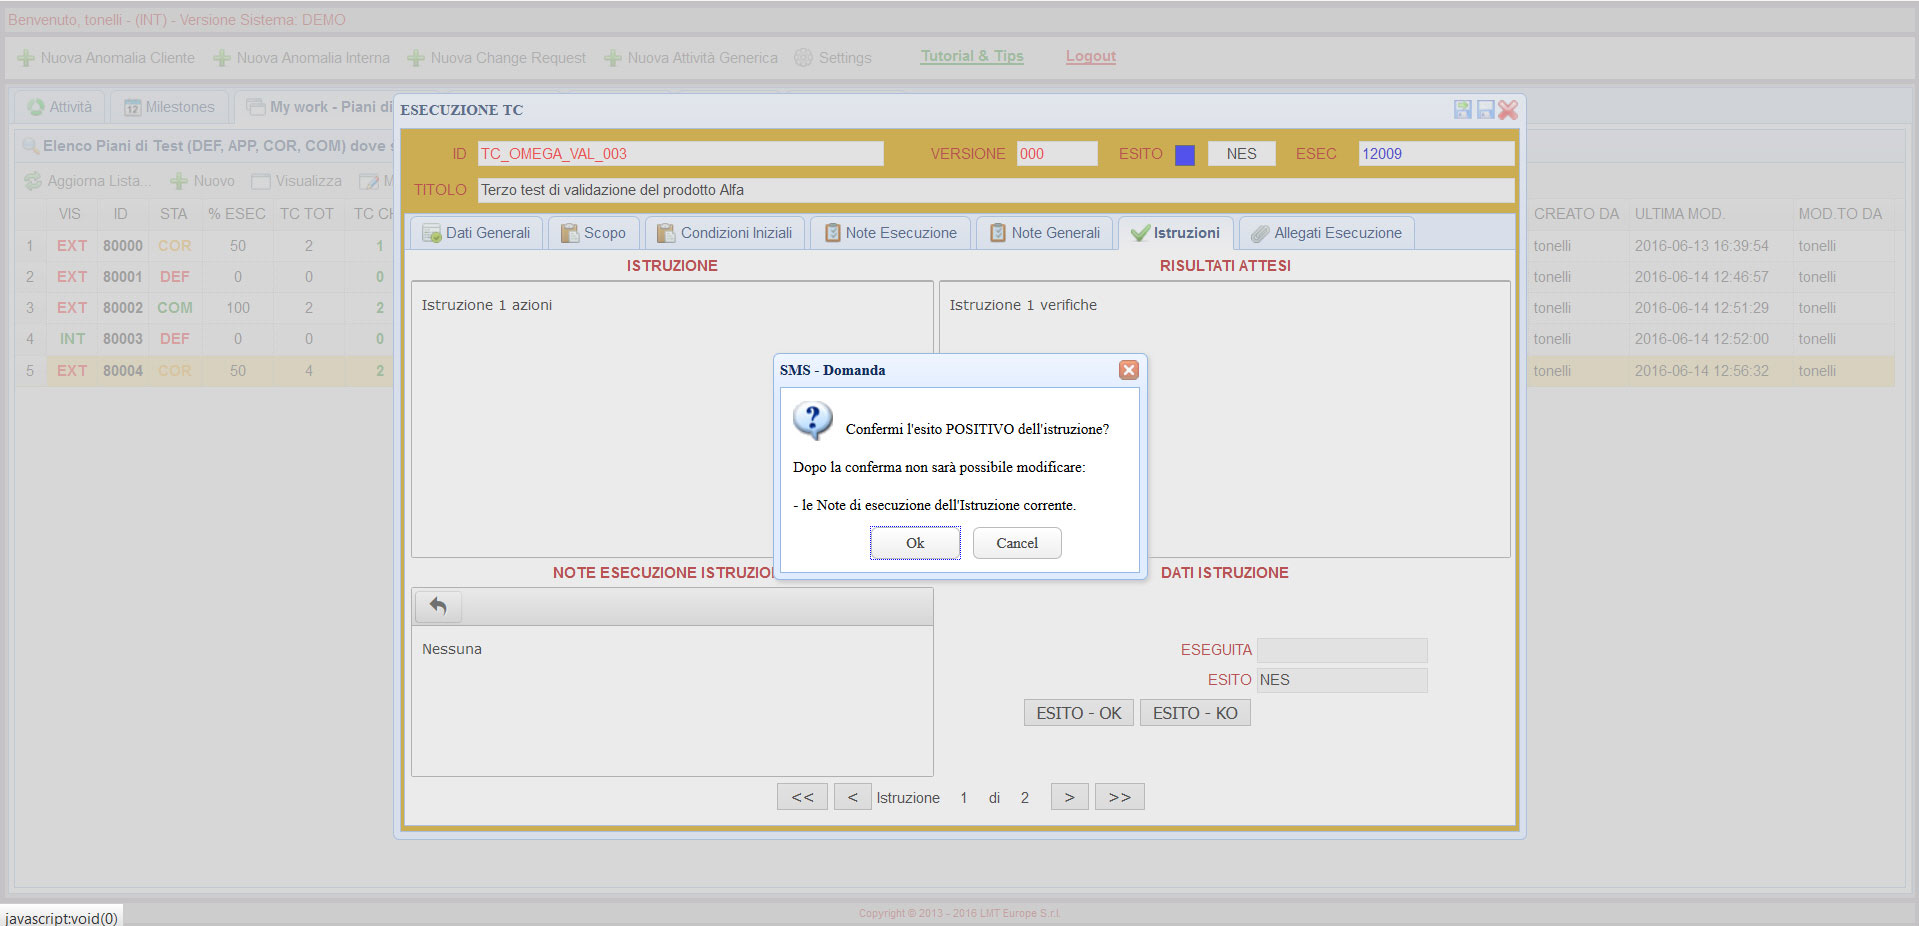
Task: Click Nuova Anomalia Interna
Action: [x=302, y=58]
